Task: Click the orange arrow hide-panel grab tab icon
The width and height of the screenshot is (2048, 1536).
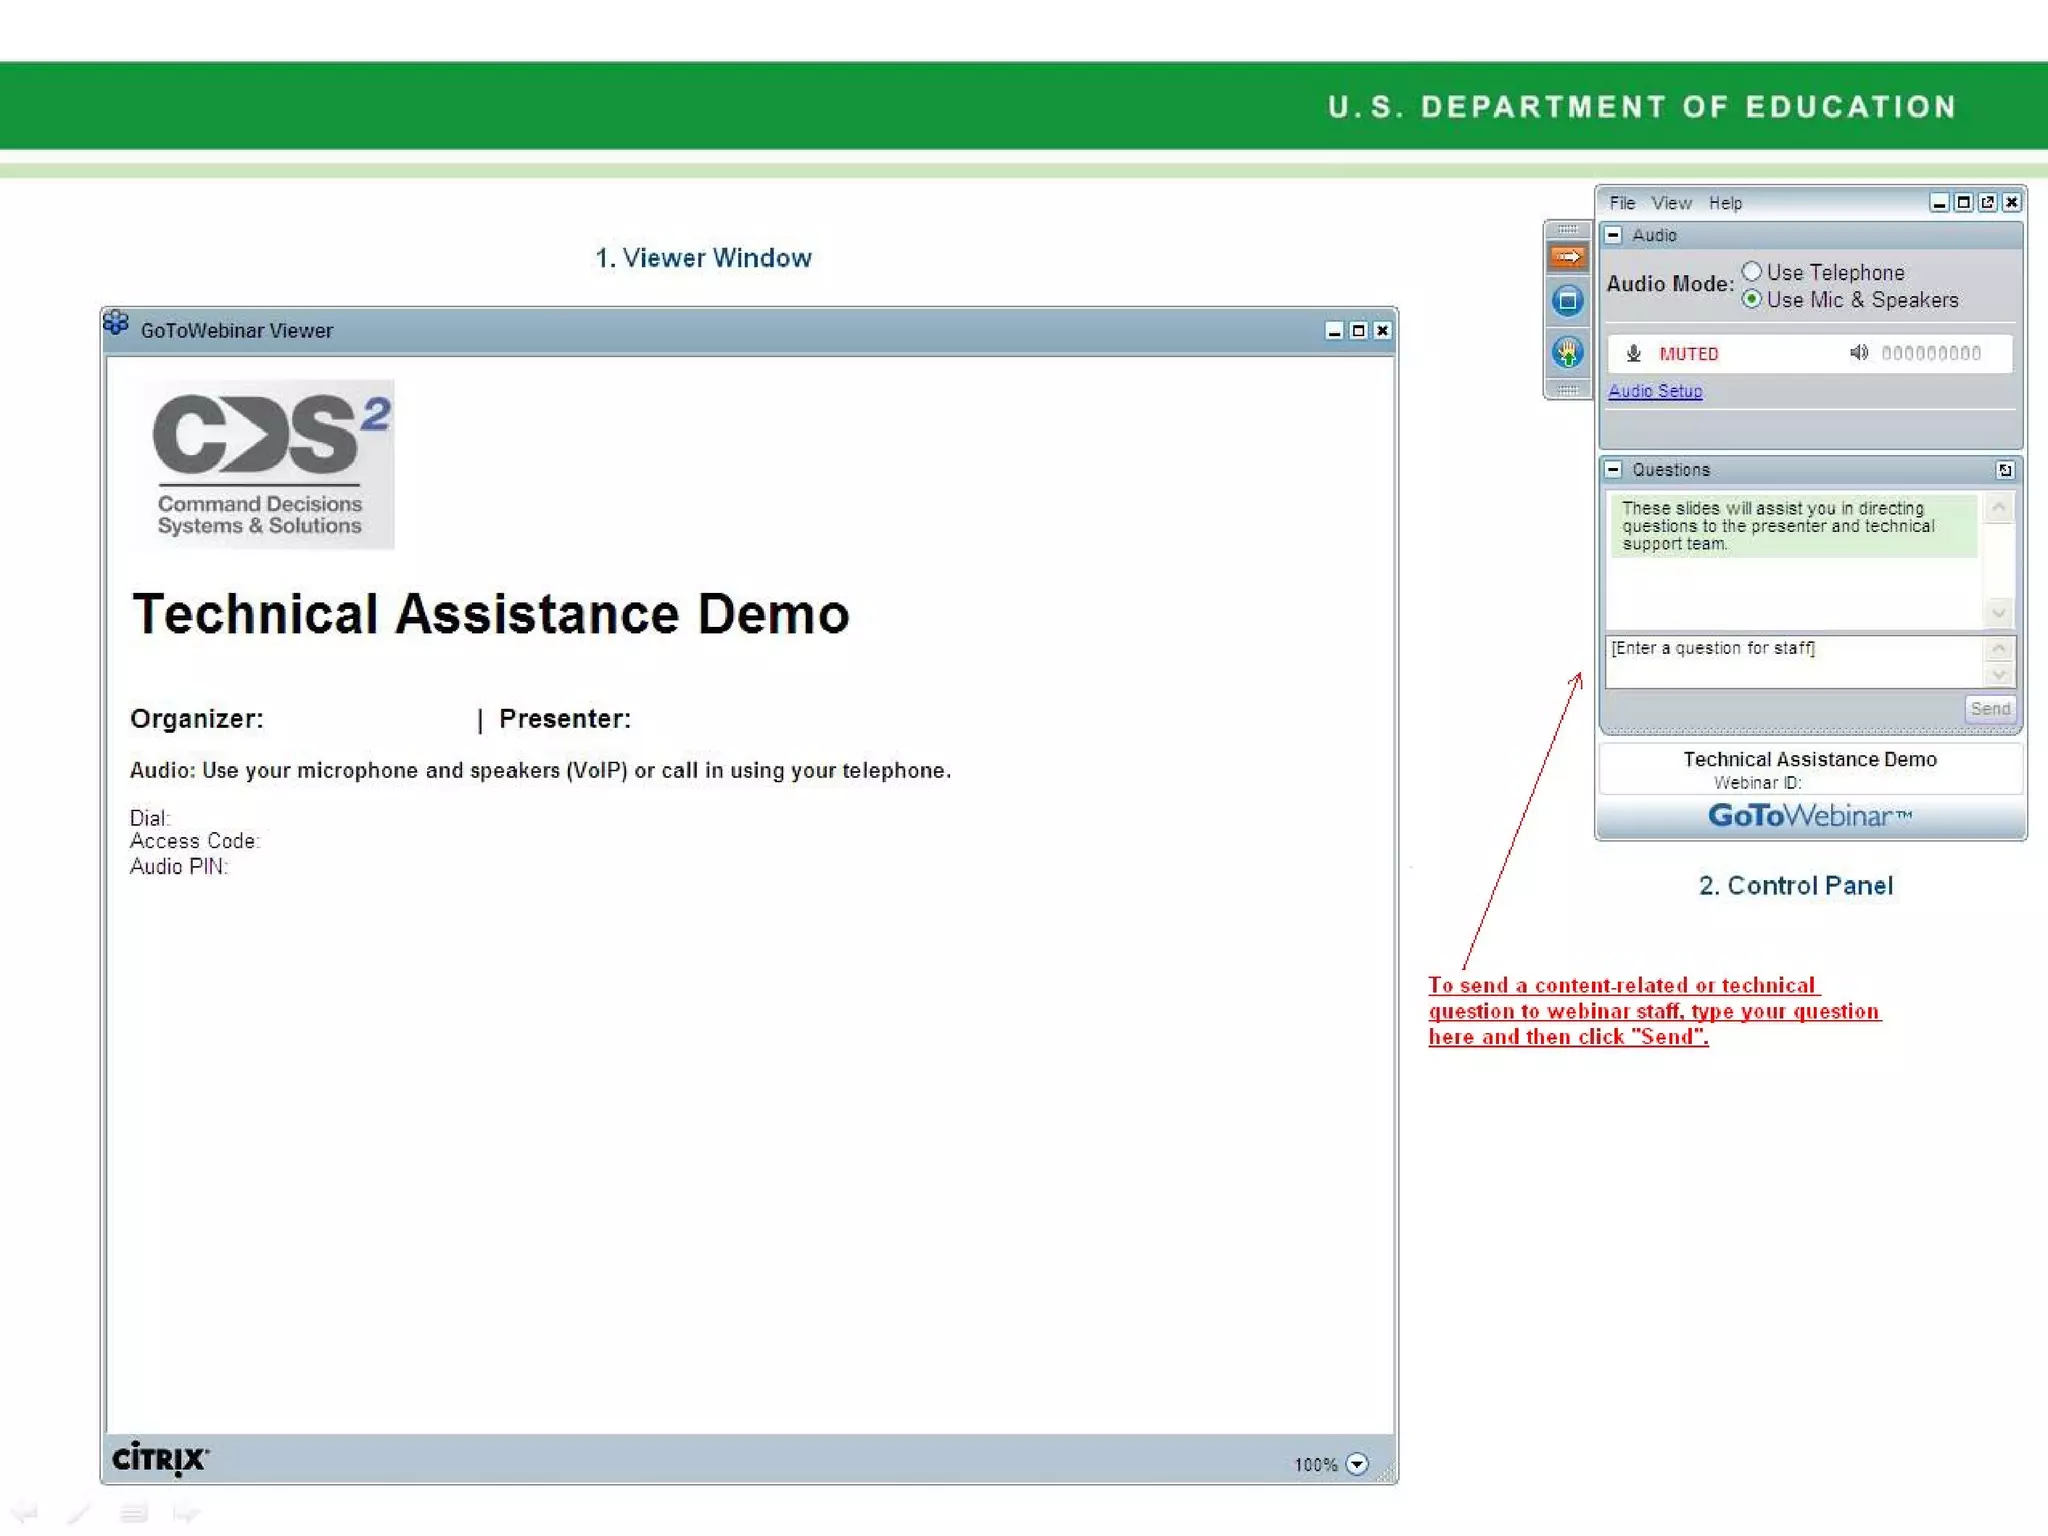Action: (x=1567, y=257)
